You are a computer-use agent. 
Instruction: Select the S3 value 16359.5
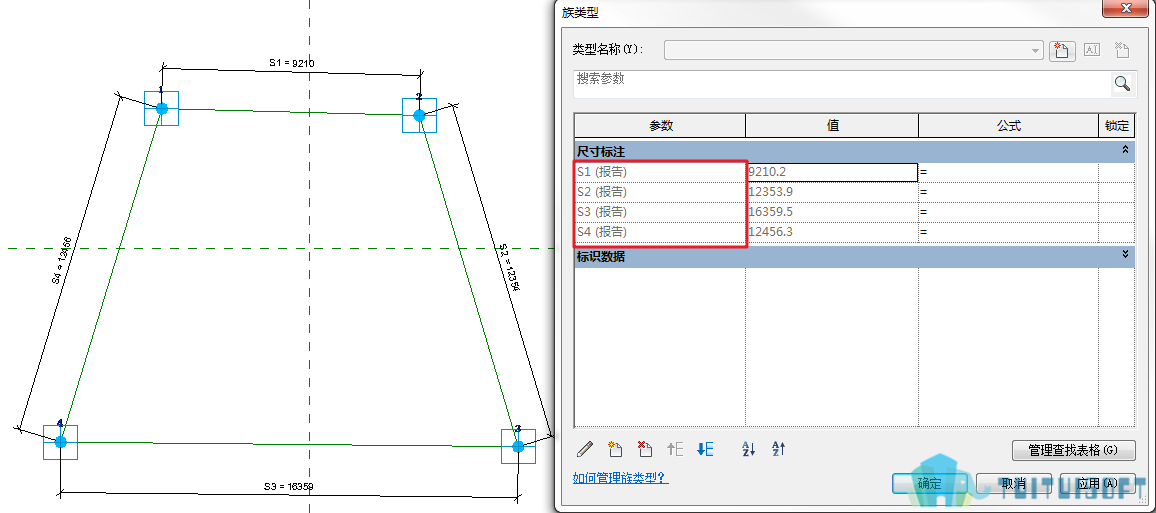coord(832,212)
